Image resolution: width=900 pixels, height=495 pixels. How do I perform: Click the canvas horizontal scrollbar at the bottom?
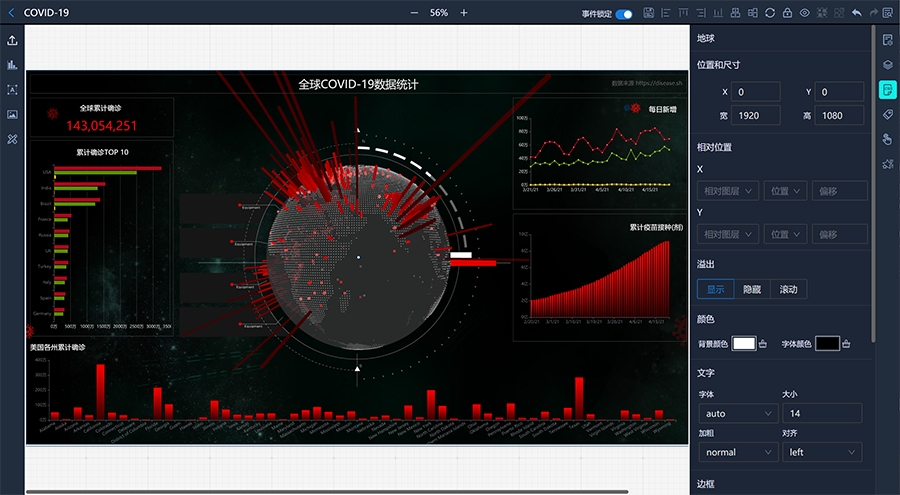pyautogui.click(x=327, y=492)
